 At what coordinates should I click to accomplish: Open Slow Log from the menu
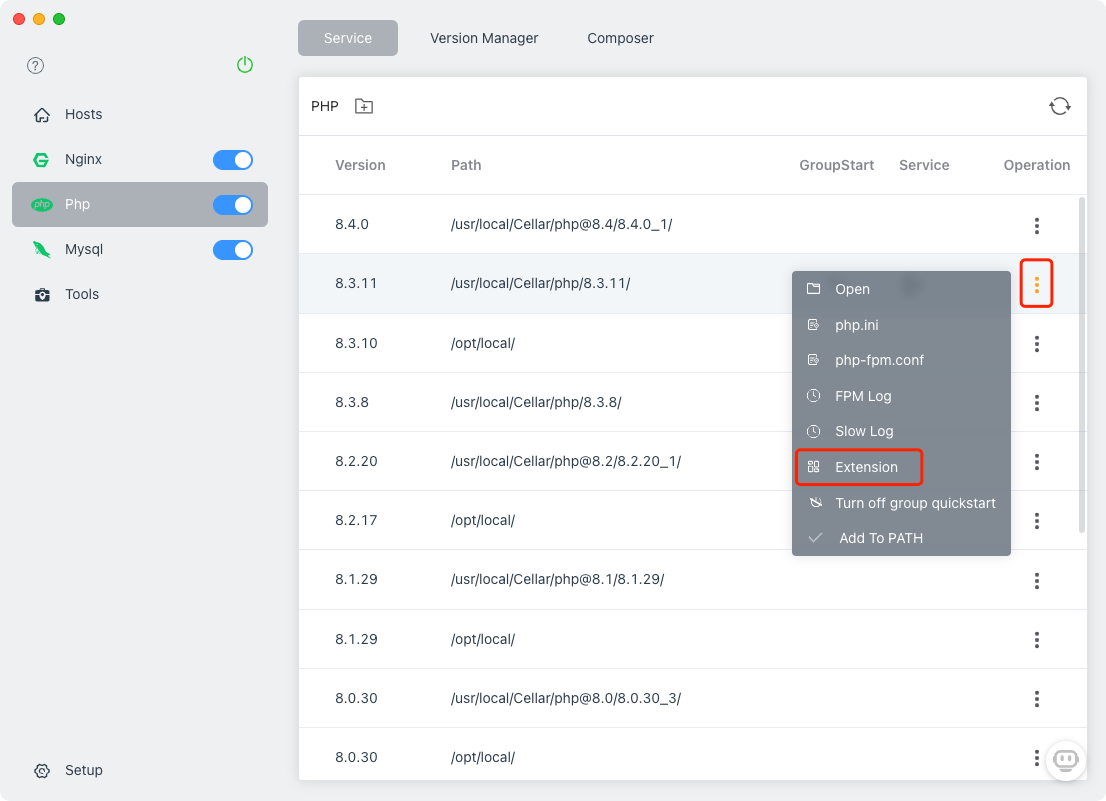pyautogui.click(x=901, y=432)
